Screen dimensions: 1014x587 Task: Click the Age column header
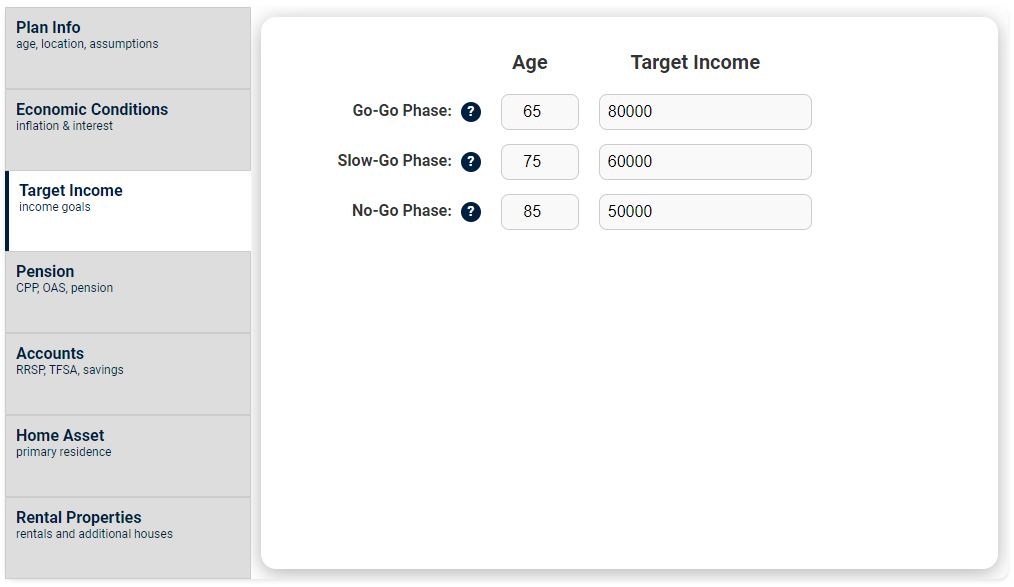pos(529,62)
